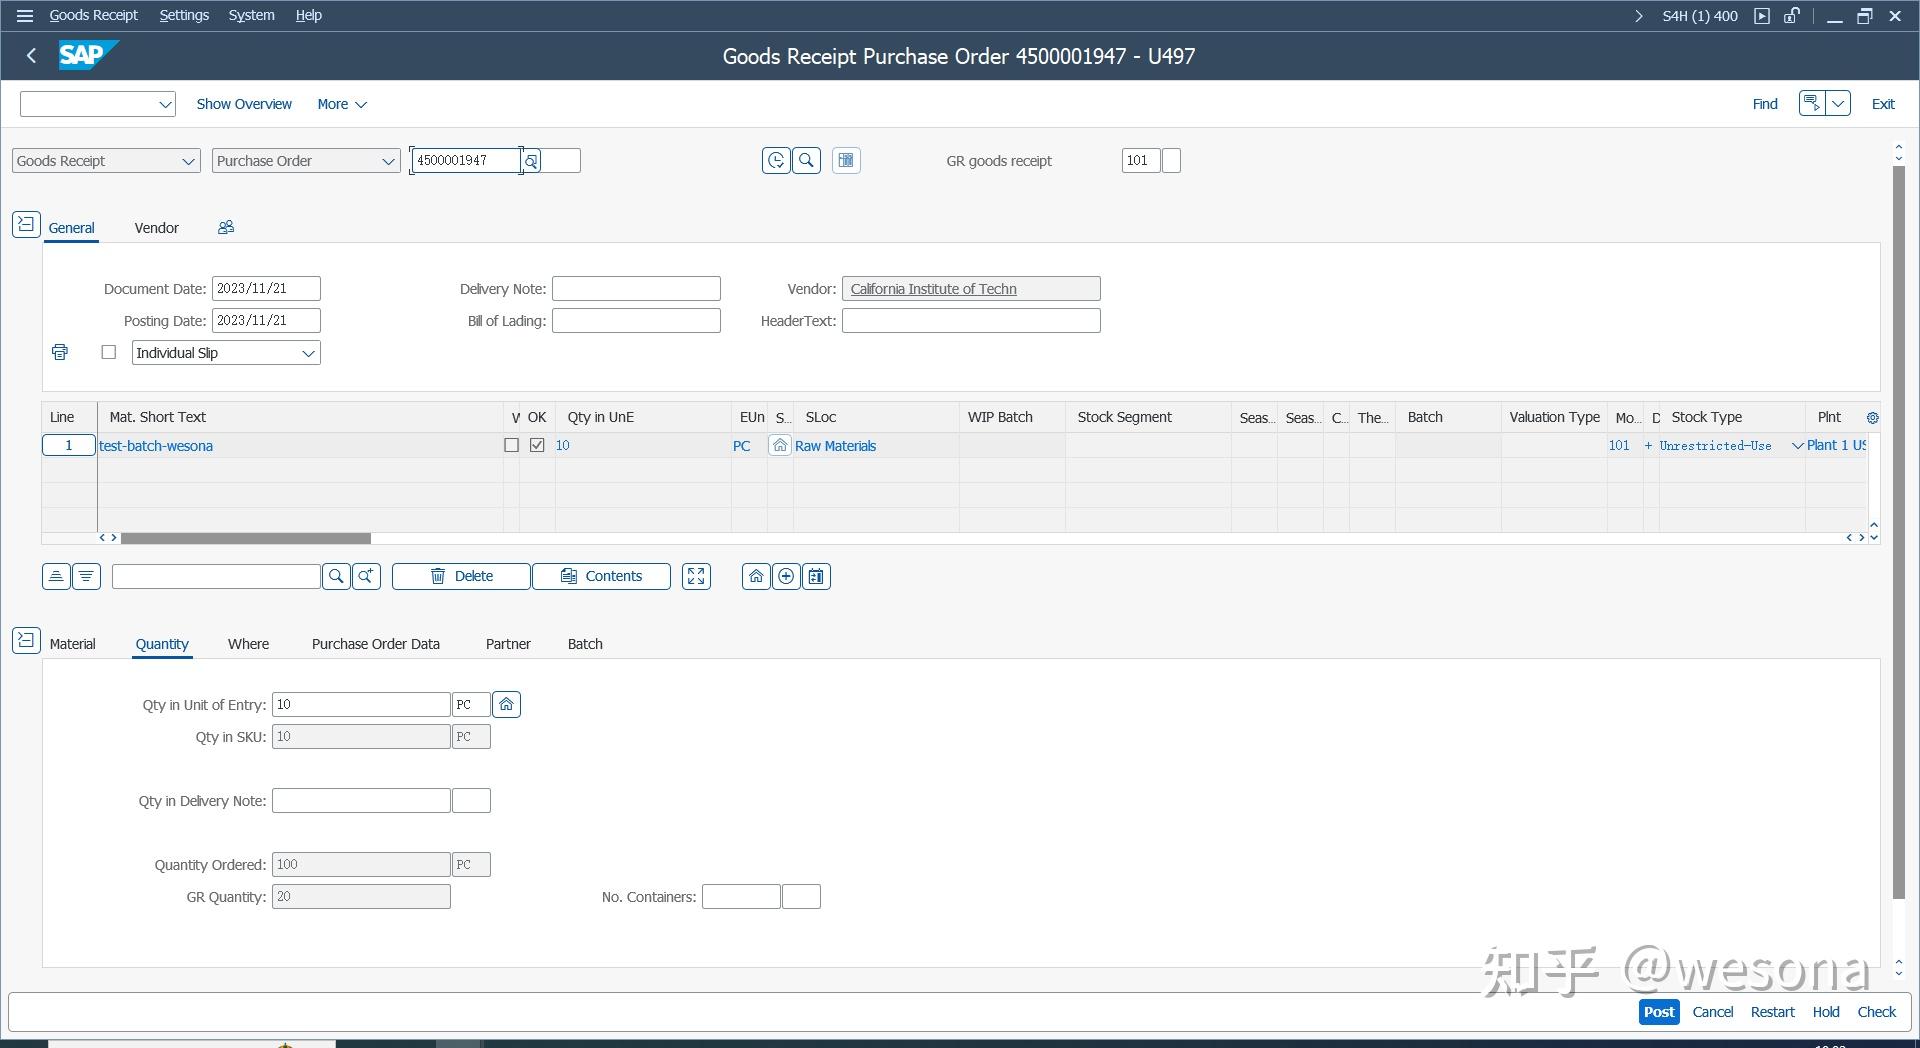
Task: Switch to the Purchase Order Data tab
Action: (376, 644)
